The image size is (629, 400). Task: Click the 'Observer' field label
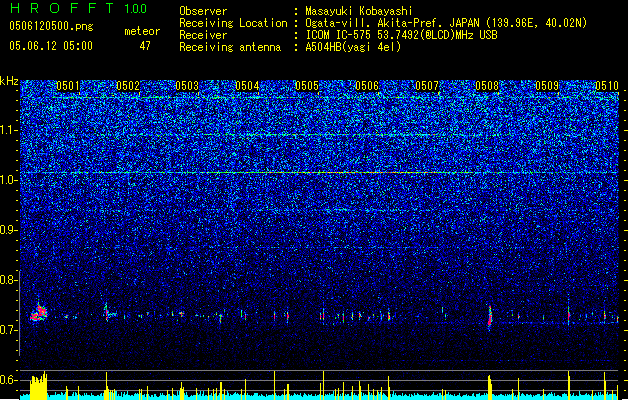coord(203,11)
